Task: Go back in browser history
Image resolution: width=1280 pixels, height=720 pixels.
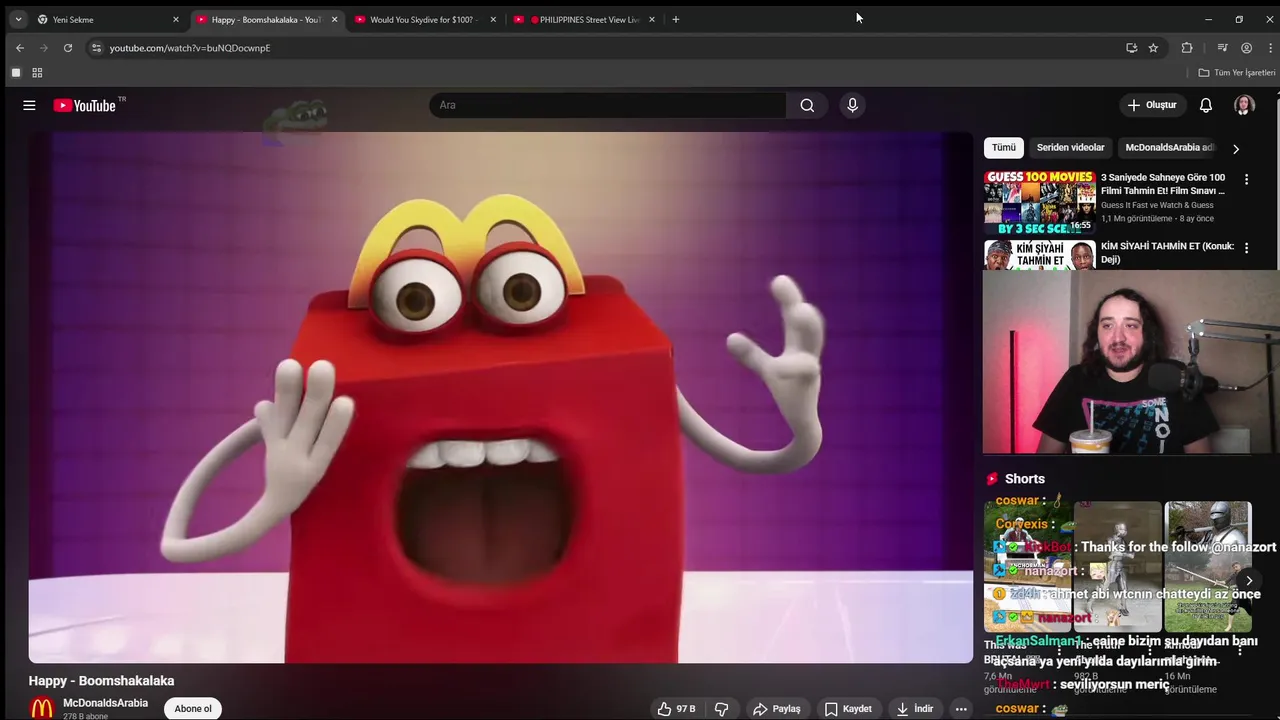Action: [20, 48]
